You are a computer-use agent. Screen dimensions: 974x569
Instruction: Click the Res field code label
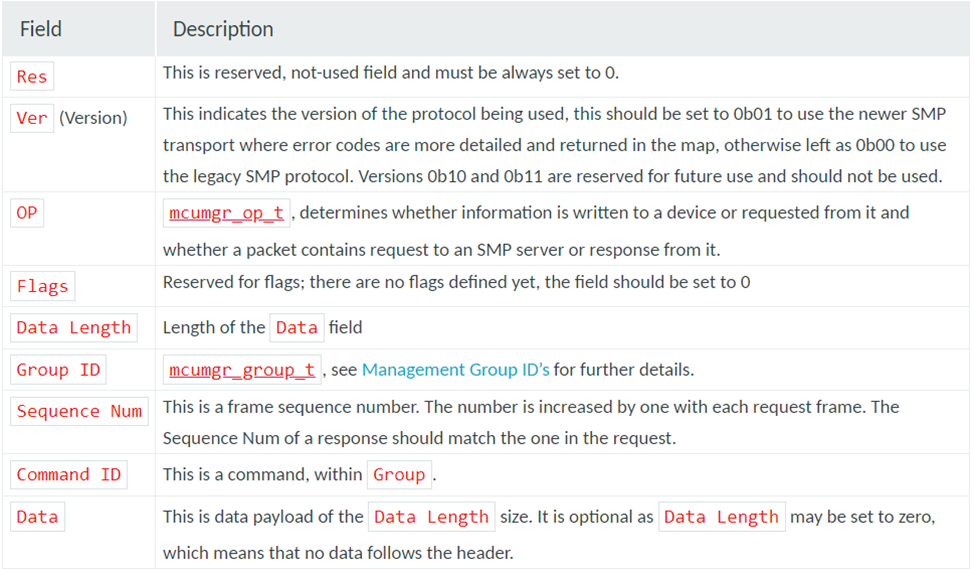click(32, 77)
